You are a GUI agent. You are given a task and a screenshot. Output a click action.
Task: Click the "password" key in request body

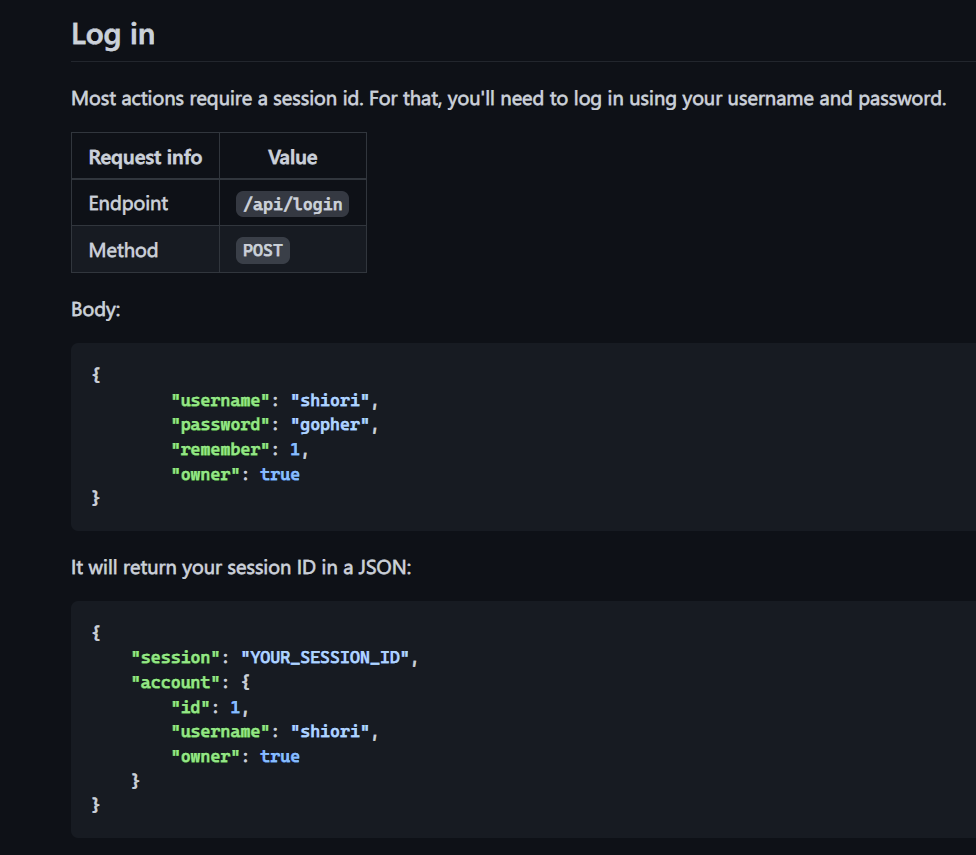point(215,425)
